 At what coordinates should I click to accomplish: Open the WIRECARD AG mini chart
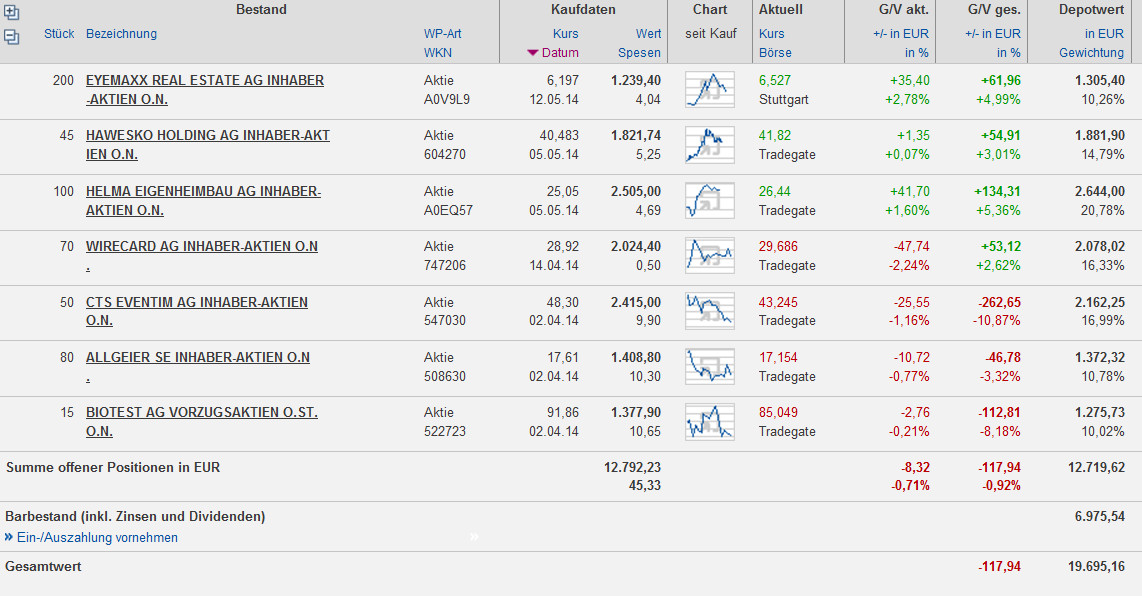click(710, 256)
